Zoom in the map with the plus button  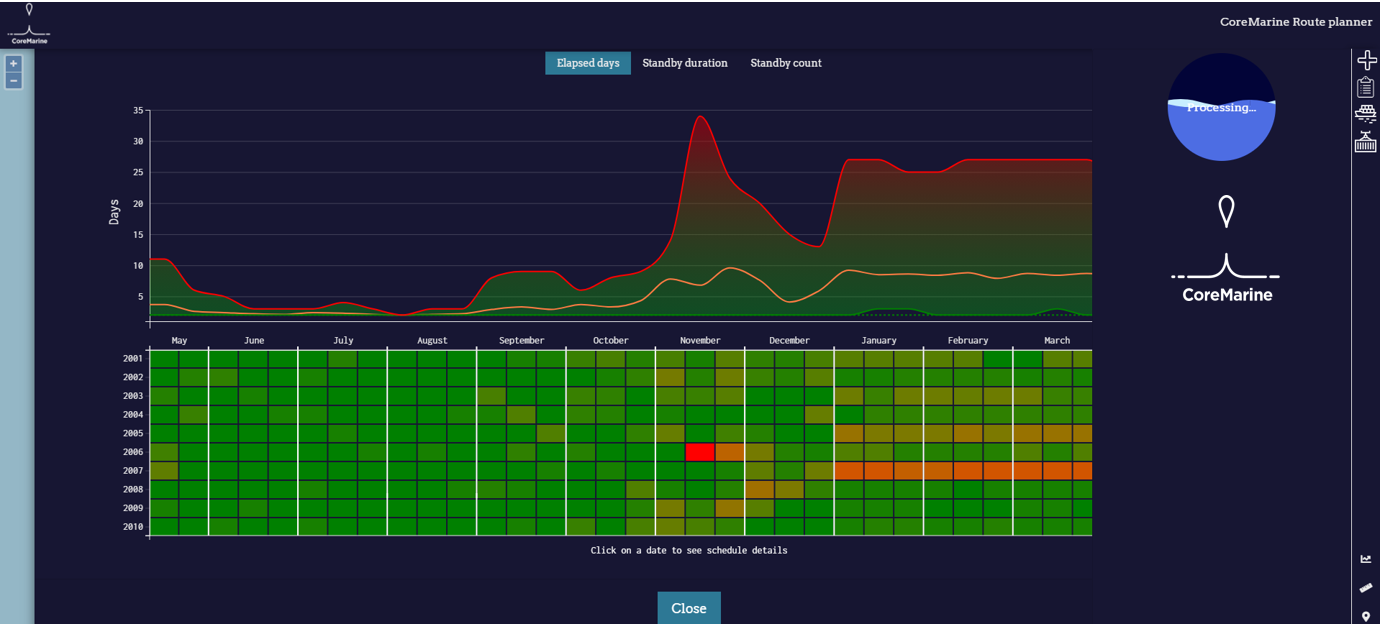[13, 63]
